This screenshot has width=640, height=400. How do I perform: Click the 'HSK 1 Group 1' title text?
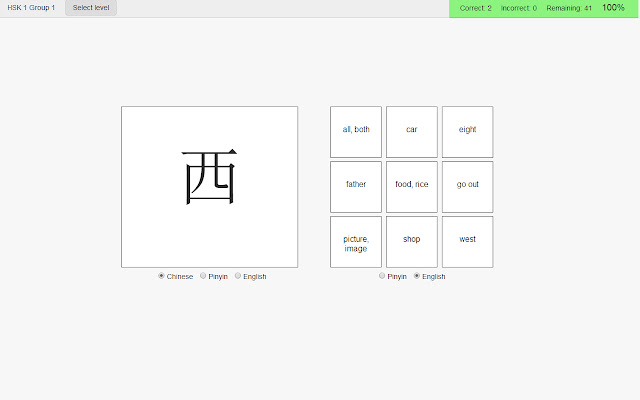[x=31, y=8]
